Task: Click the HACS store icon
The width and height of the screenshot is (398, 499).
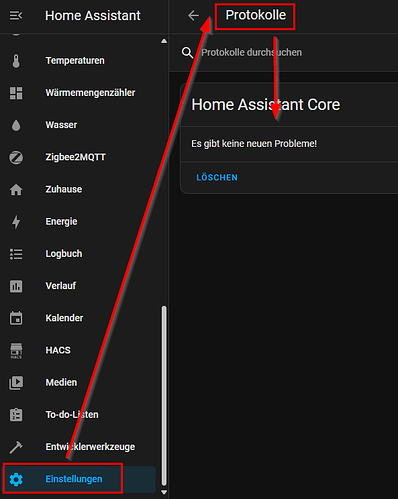Action: [16, 350]
